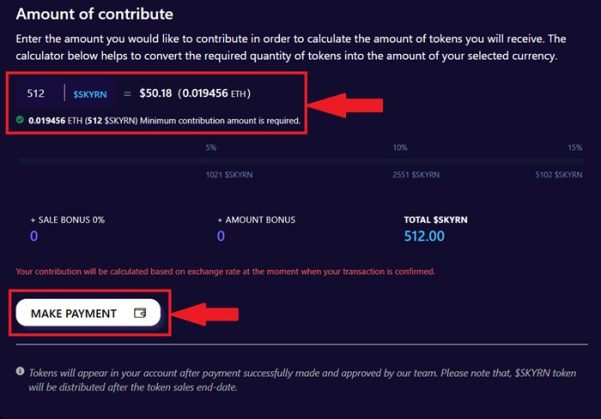This screenshot has height=419, width=601.
Task: Choose the 1021 $SKYRN tier amount
Action: point(226,174)
